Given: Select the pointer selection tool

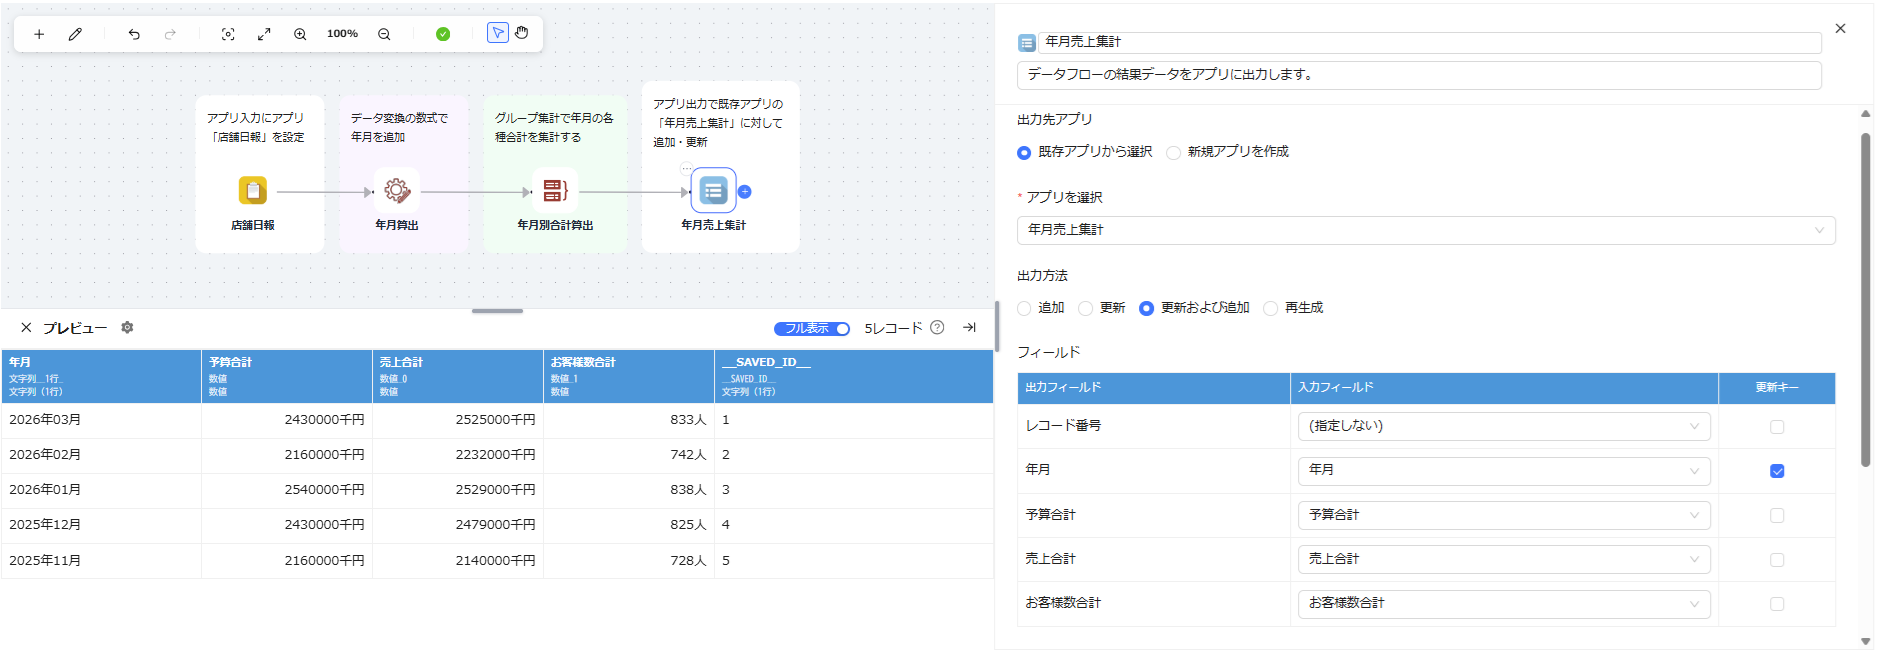Looking at the screenshot, I should click(x=498, y=33).
